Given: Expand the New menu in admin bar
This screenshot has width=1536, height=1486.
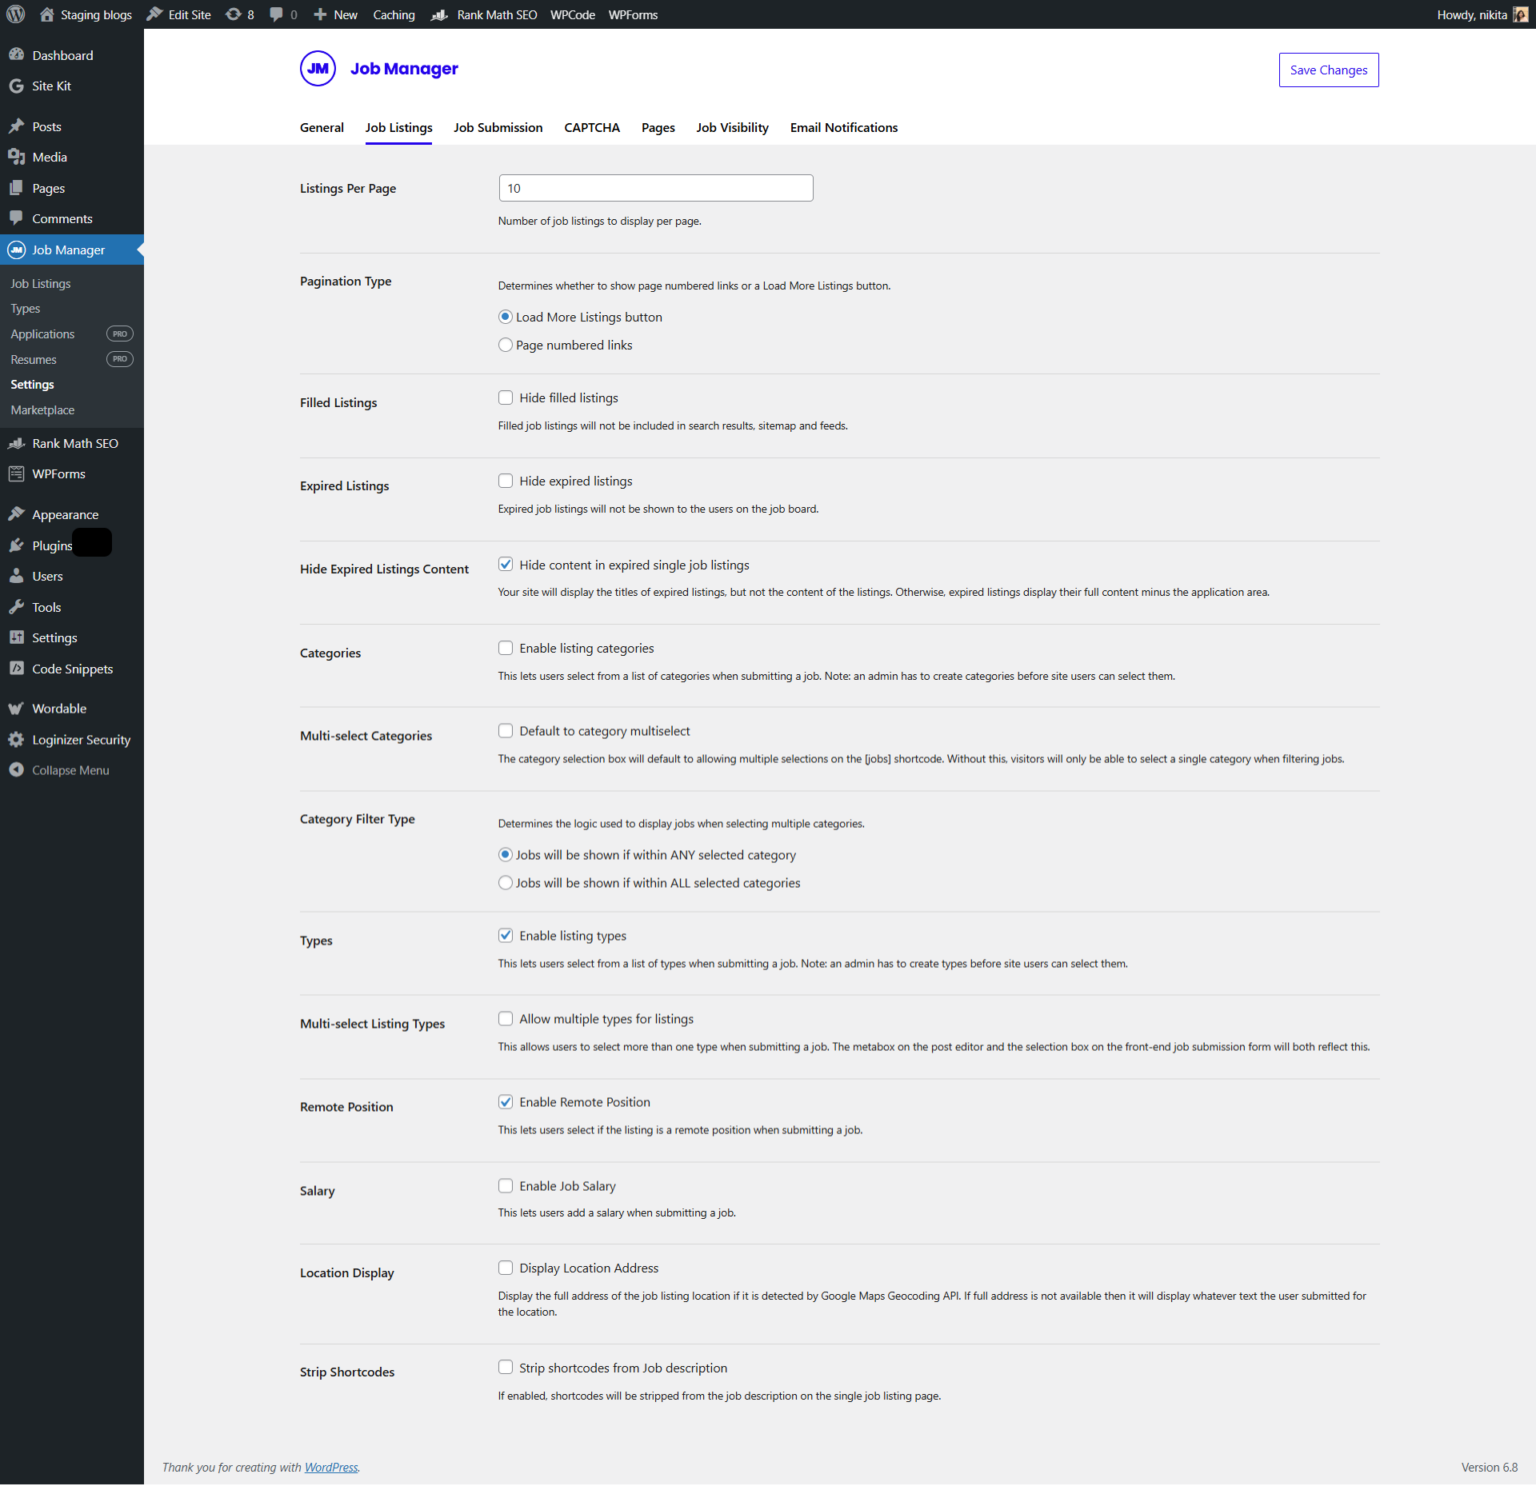Looking at the screenshot, I should pos(335,14).
